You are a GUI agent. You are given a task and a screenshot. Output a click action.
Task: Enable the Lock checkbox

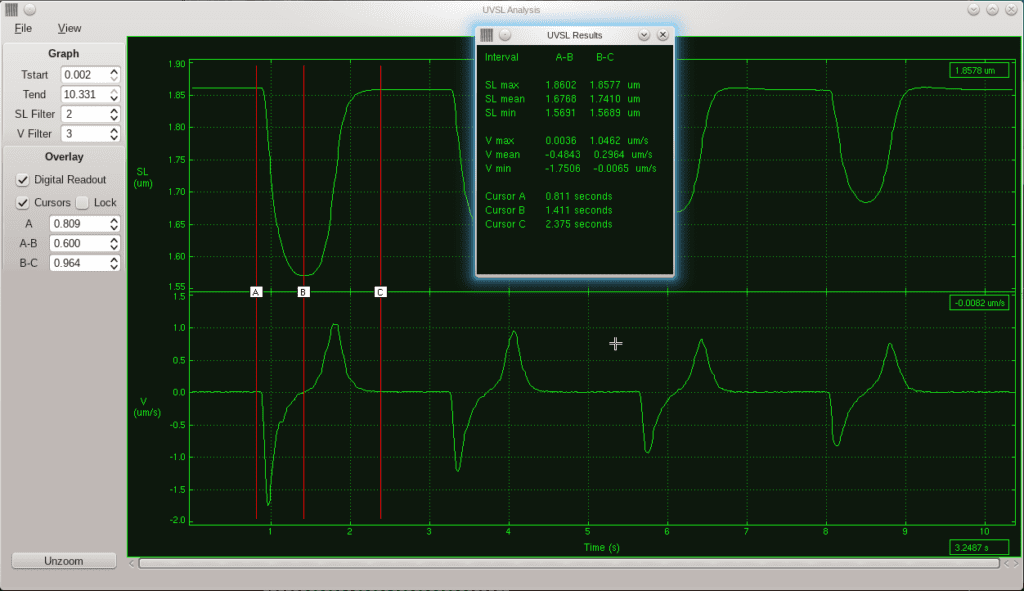pos(82,203)
